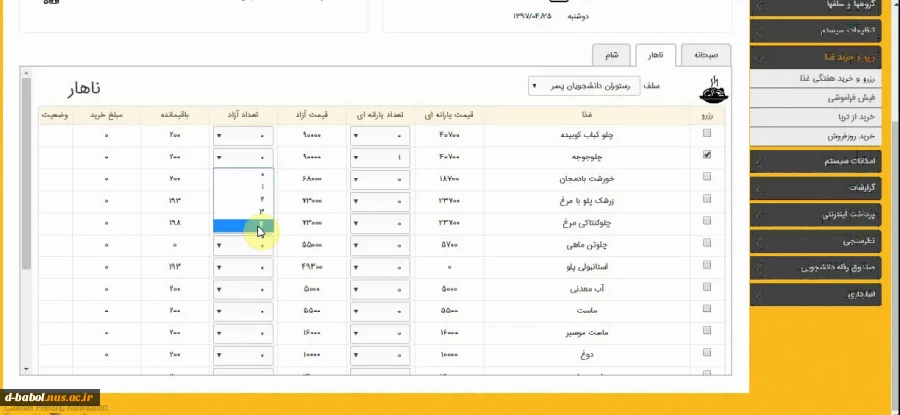
Task: Choose option 3 in the open count list
Action: point(243,212)
